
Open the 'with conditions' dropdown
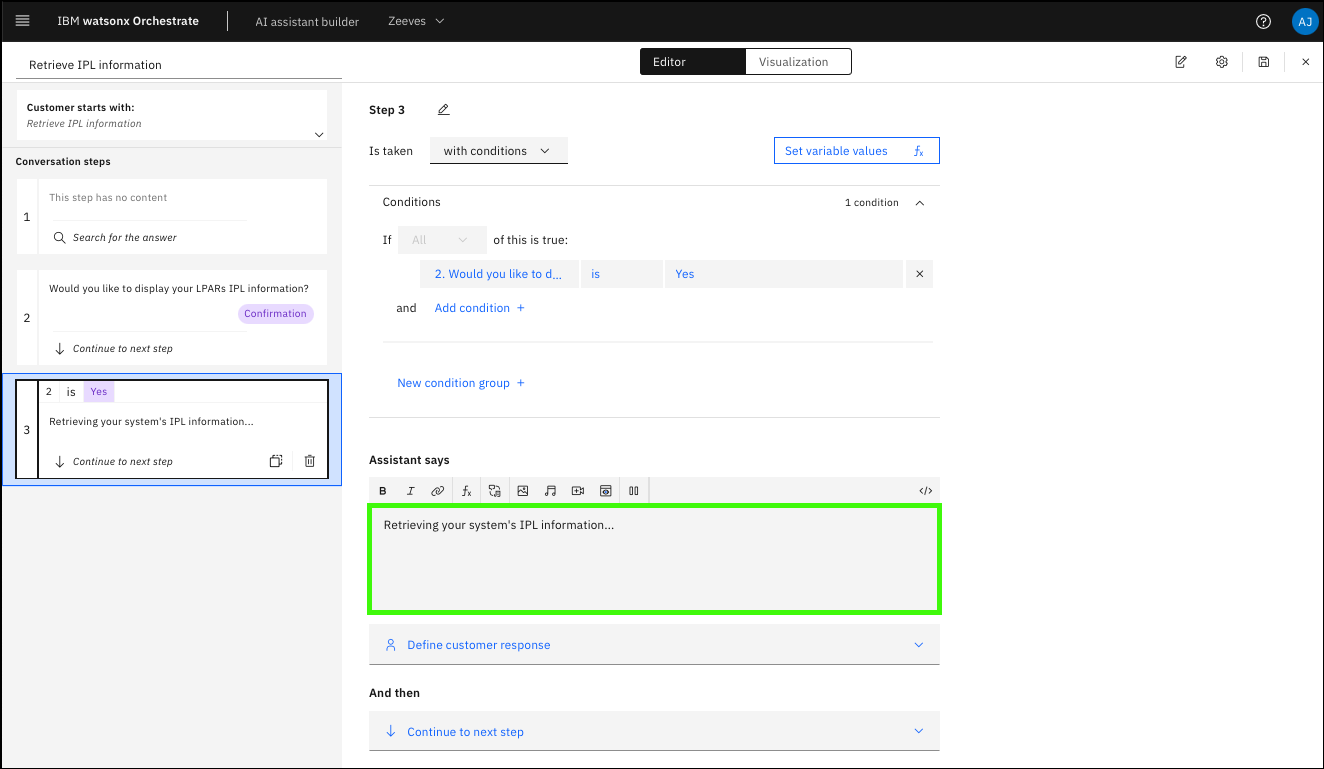pos(498,151)
